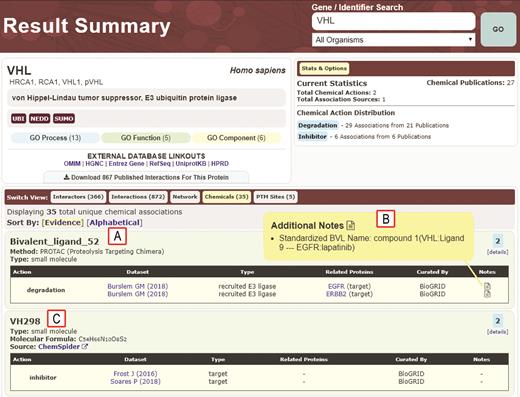Click the Degradation action label
Viewport: 520px width, 397px height.
tap(318, 125)
